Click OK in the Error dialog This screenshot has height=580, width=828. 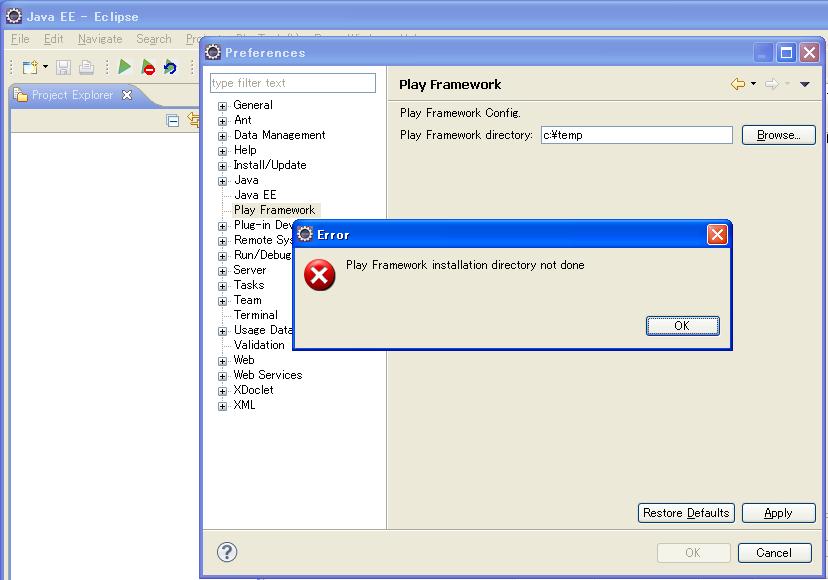[682, 325]
